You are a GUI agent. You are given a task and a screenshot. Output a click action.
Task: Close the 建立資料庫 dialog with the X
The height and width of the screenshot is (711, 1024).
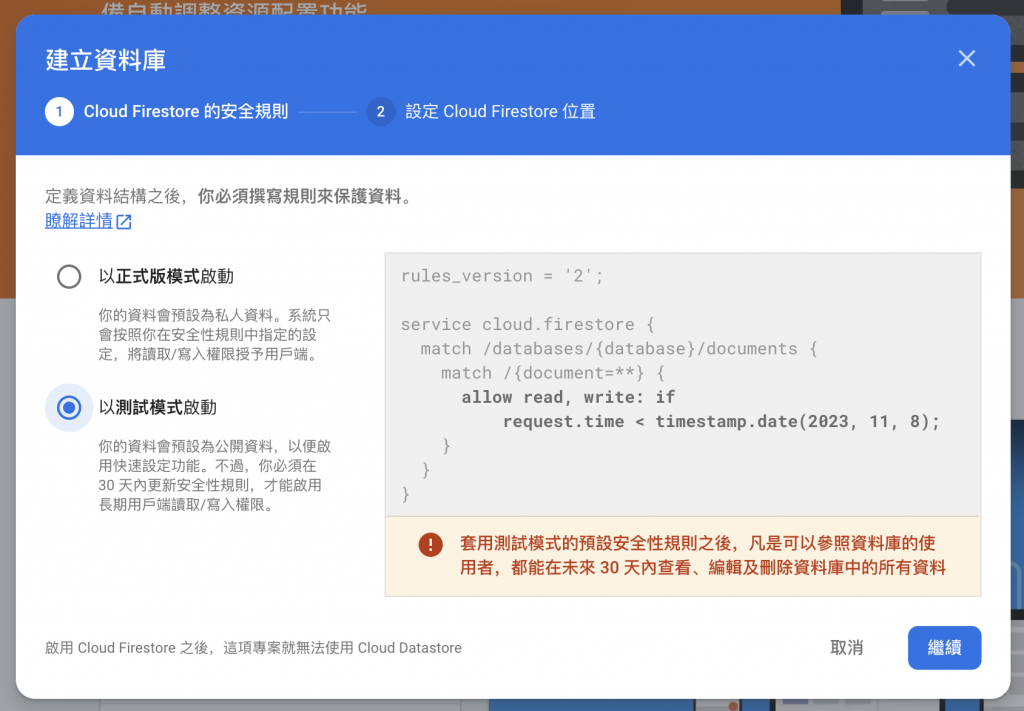tap(967, 59)
